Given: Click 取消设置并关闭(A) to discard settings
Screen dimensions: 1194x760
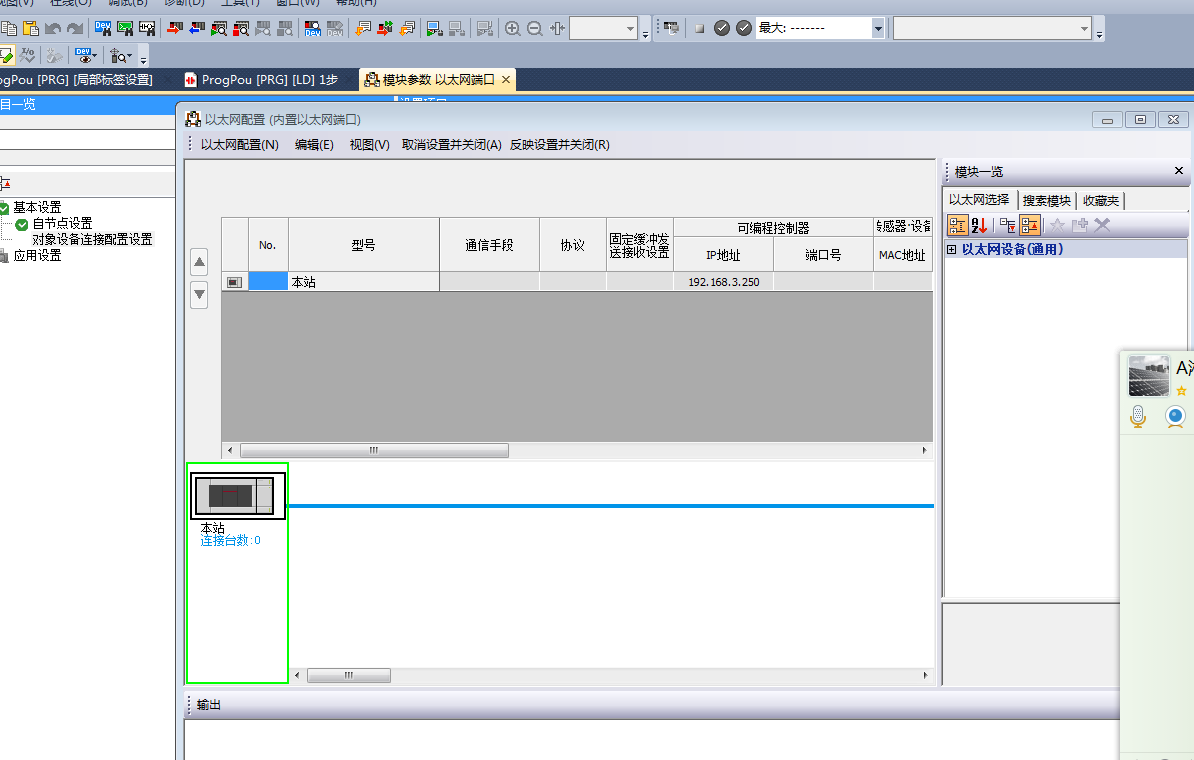Looking at the screenshot, I should click(x=451, y=145).
